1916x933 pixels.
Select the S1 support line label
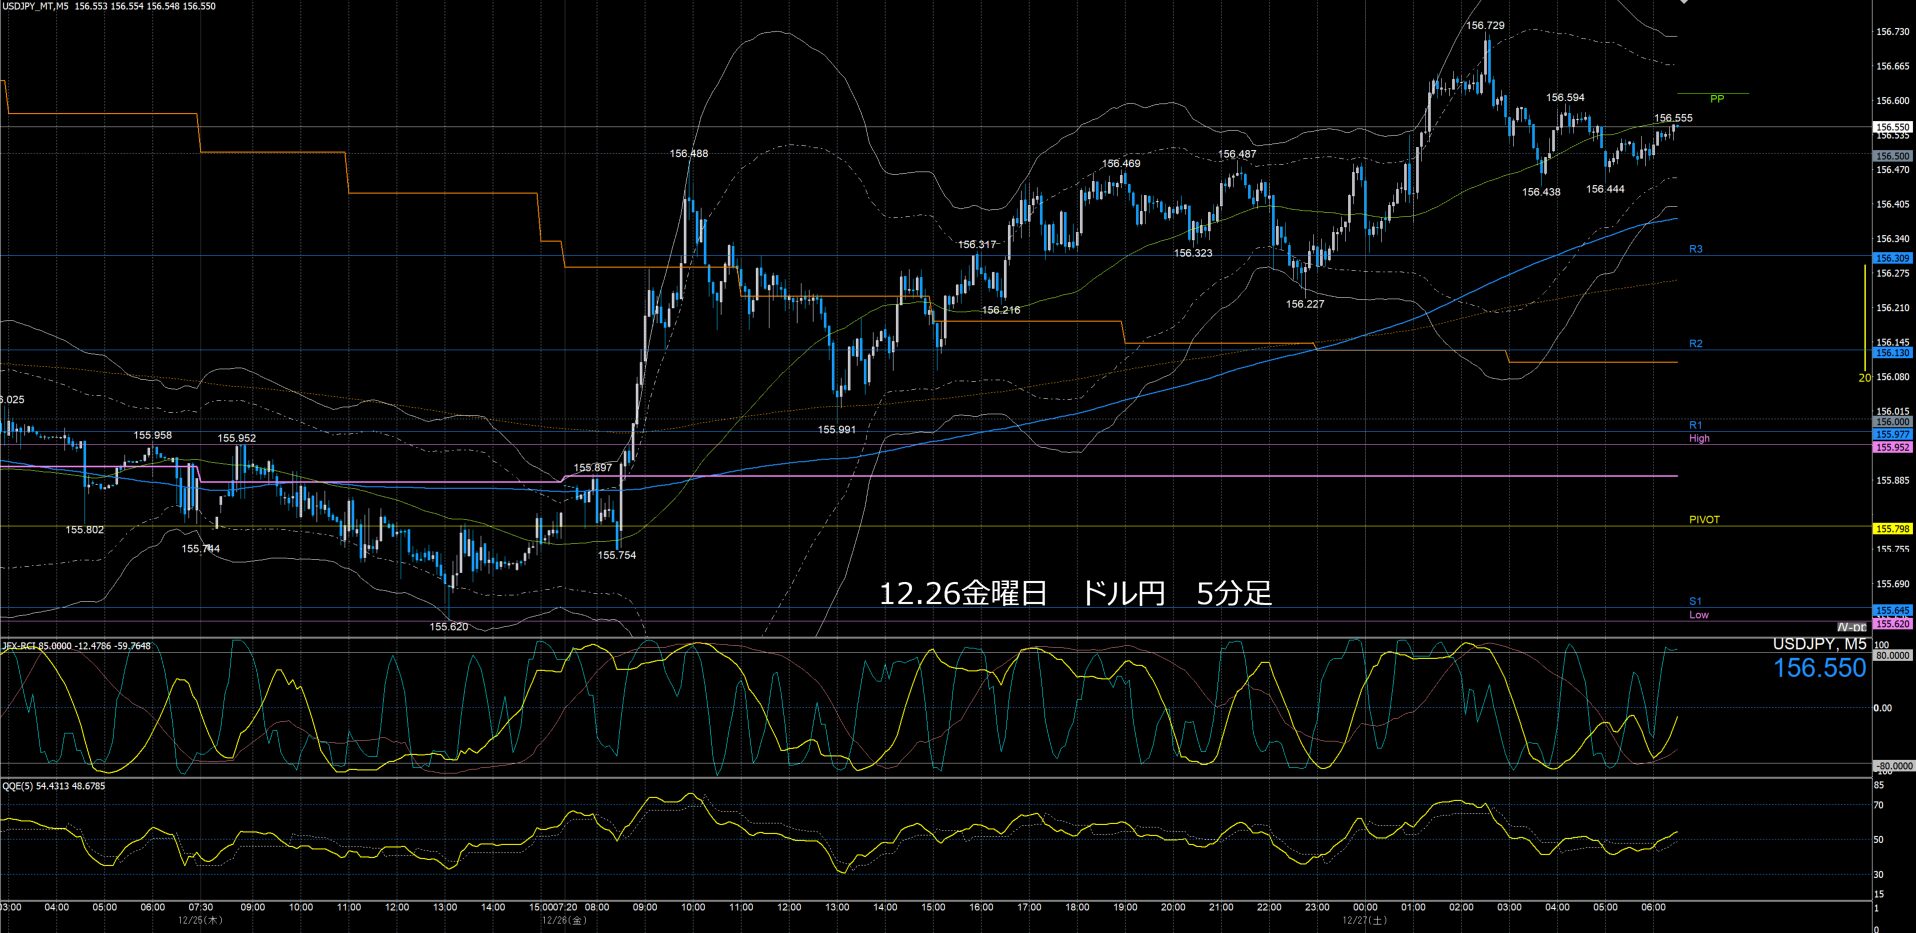coord(1695,601)
